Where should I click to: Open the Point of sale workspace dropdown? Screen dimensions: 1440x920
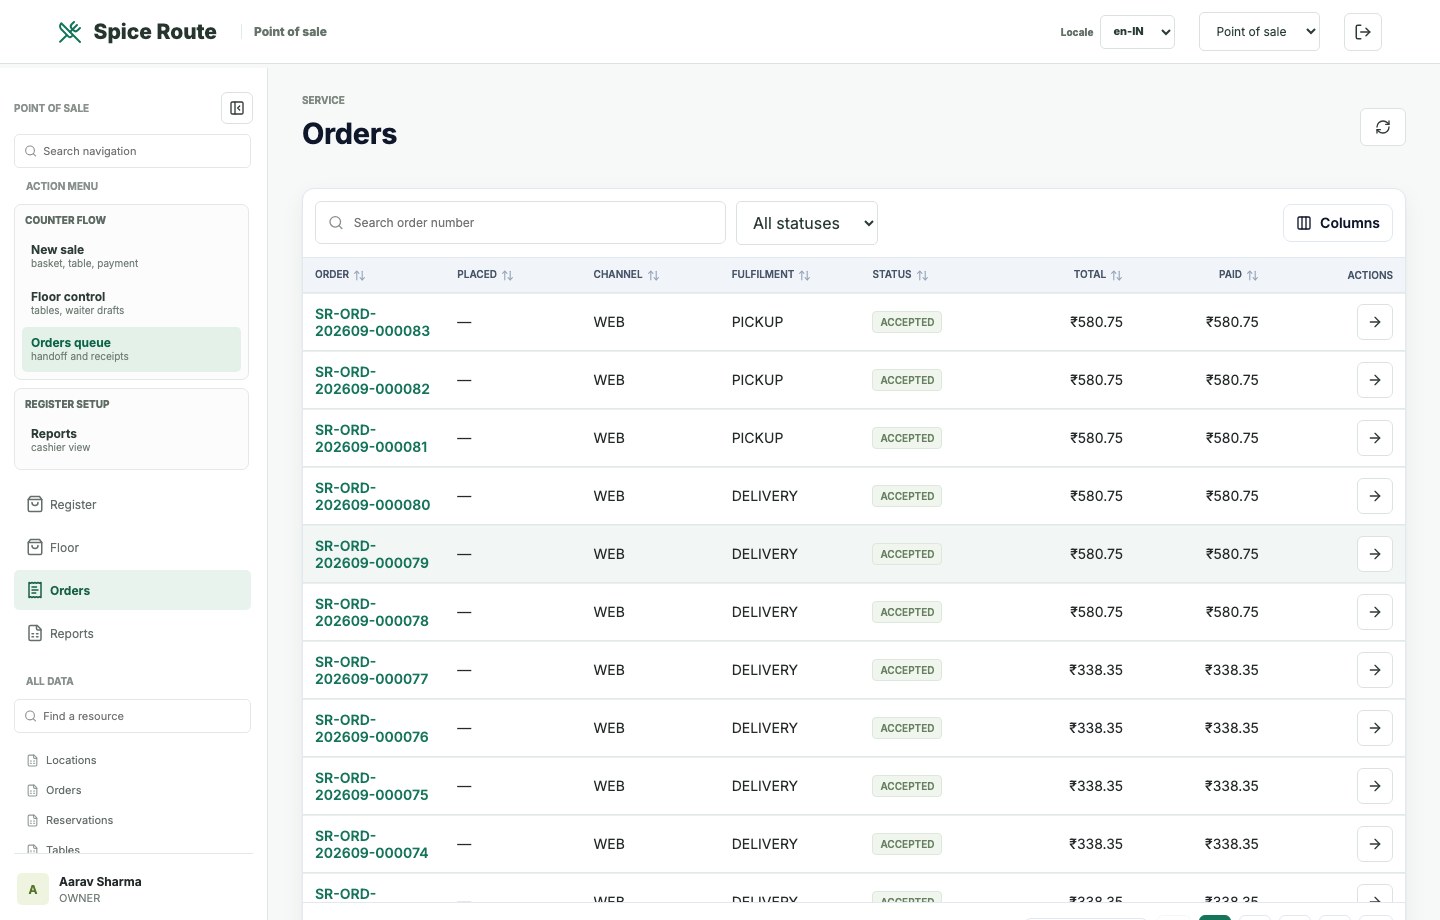pos(1259,32)
